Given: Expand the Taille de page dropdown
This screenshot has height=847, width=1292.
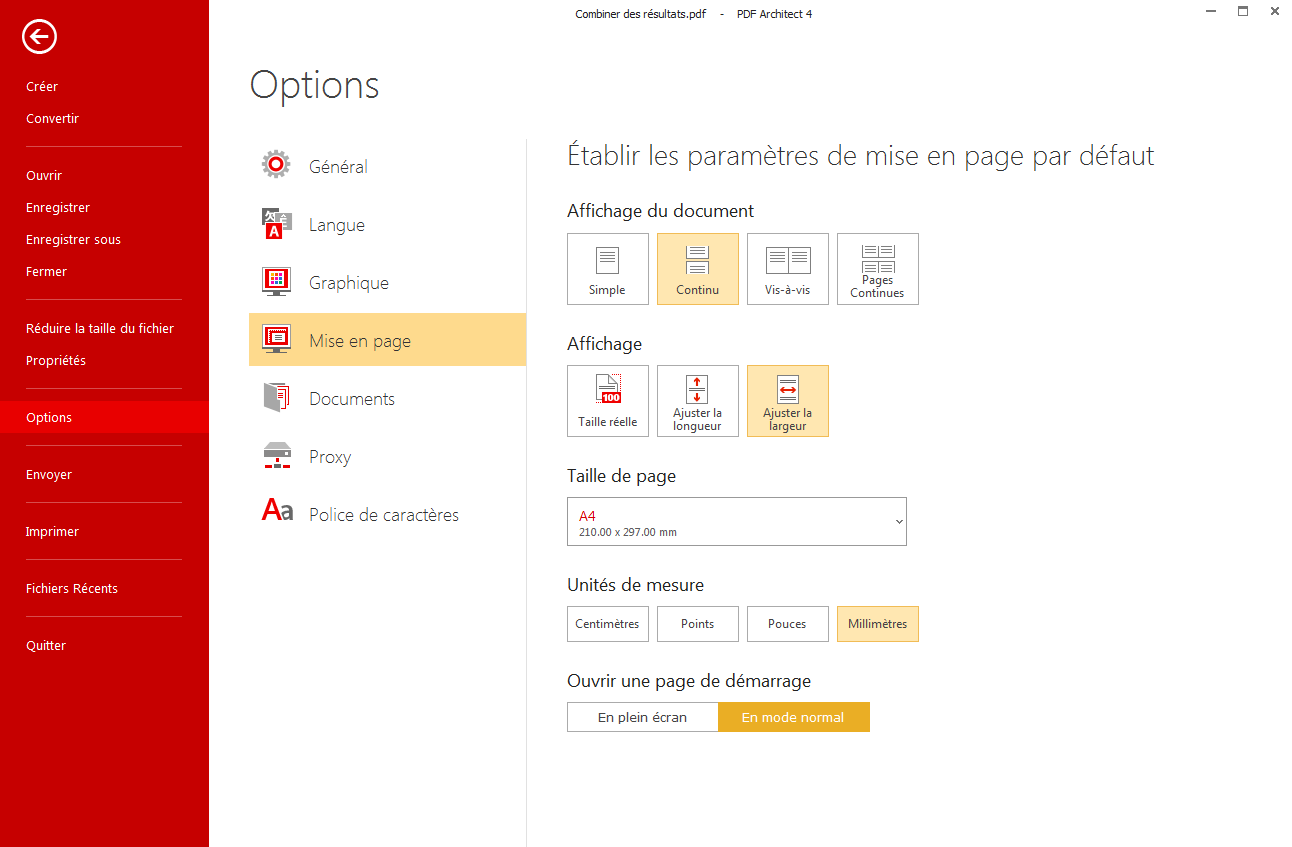Looking at the screenshot, I should click(736, 522).
